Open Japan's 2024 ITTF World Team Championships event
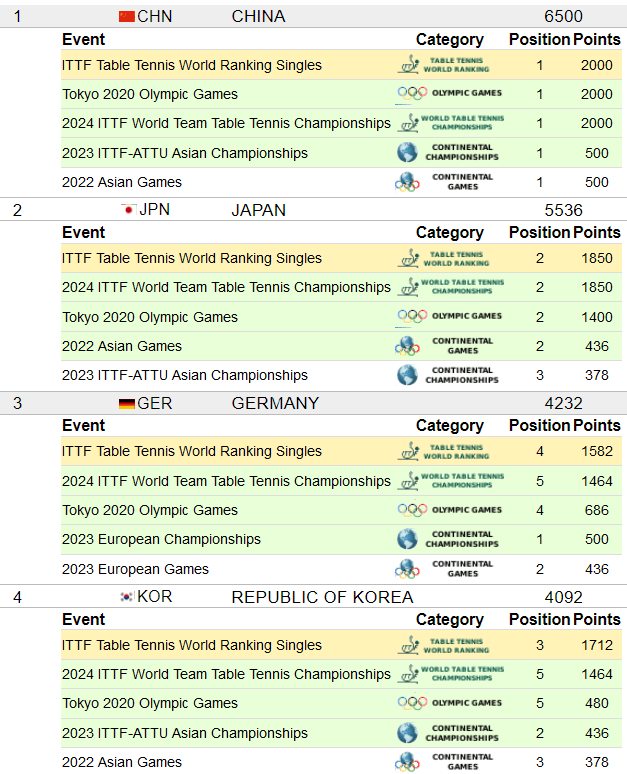627x774 pixels. pyautogui.click(x=226, y=287)
